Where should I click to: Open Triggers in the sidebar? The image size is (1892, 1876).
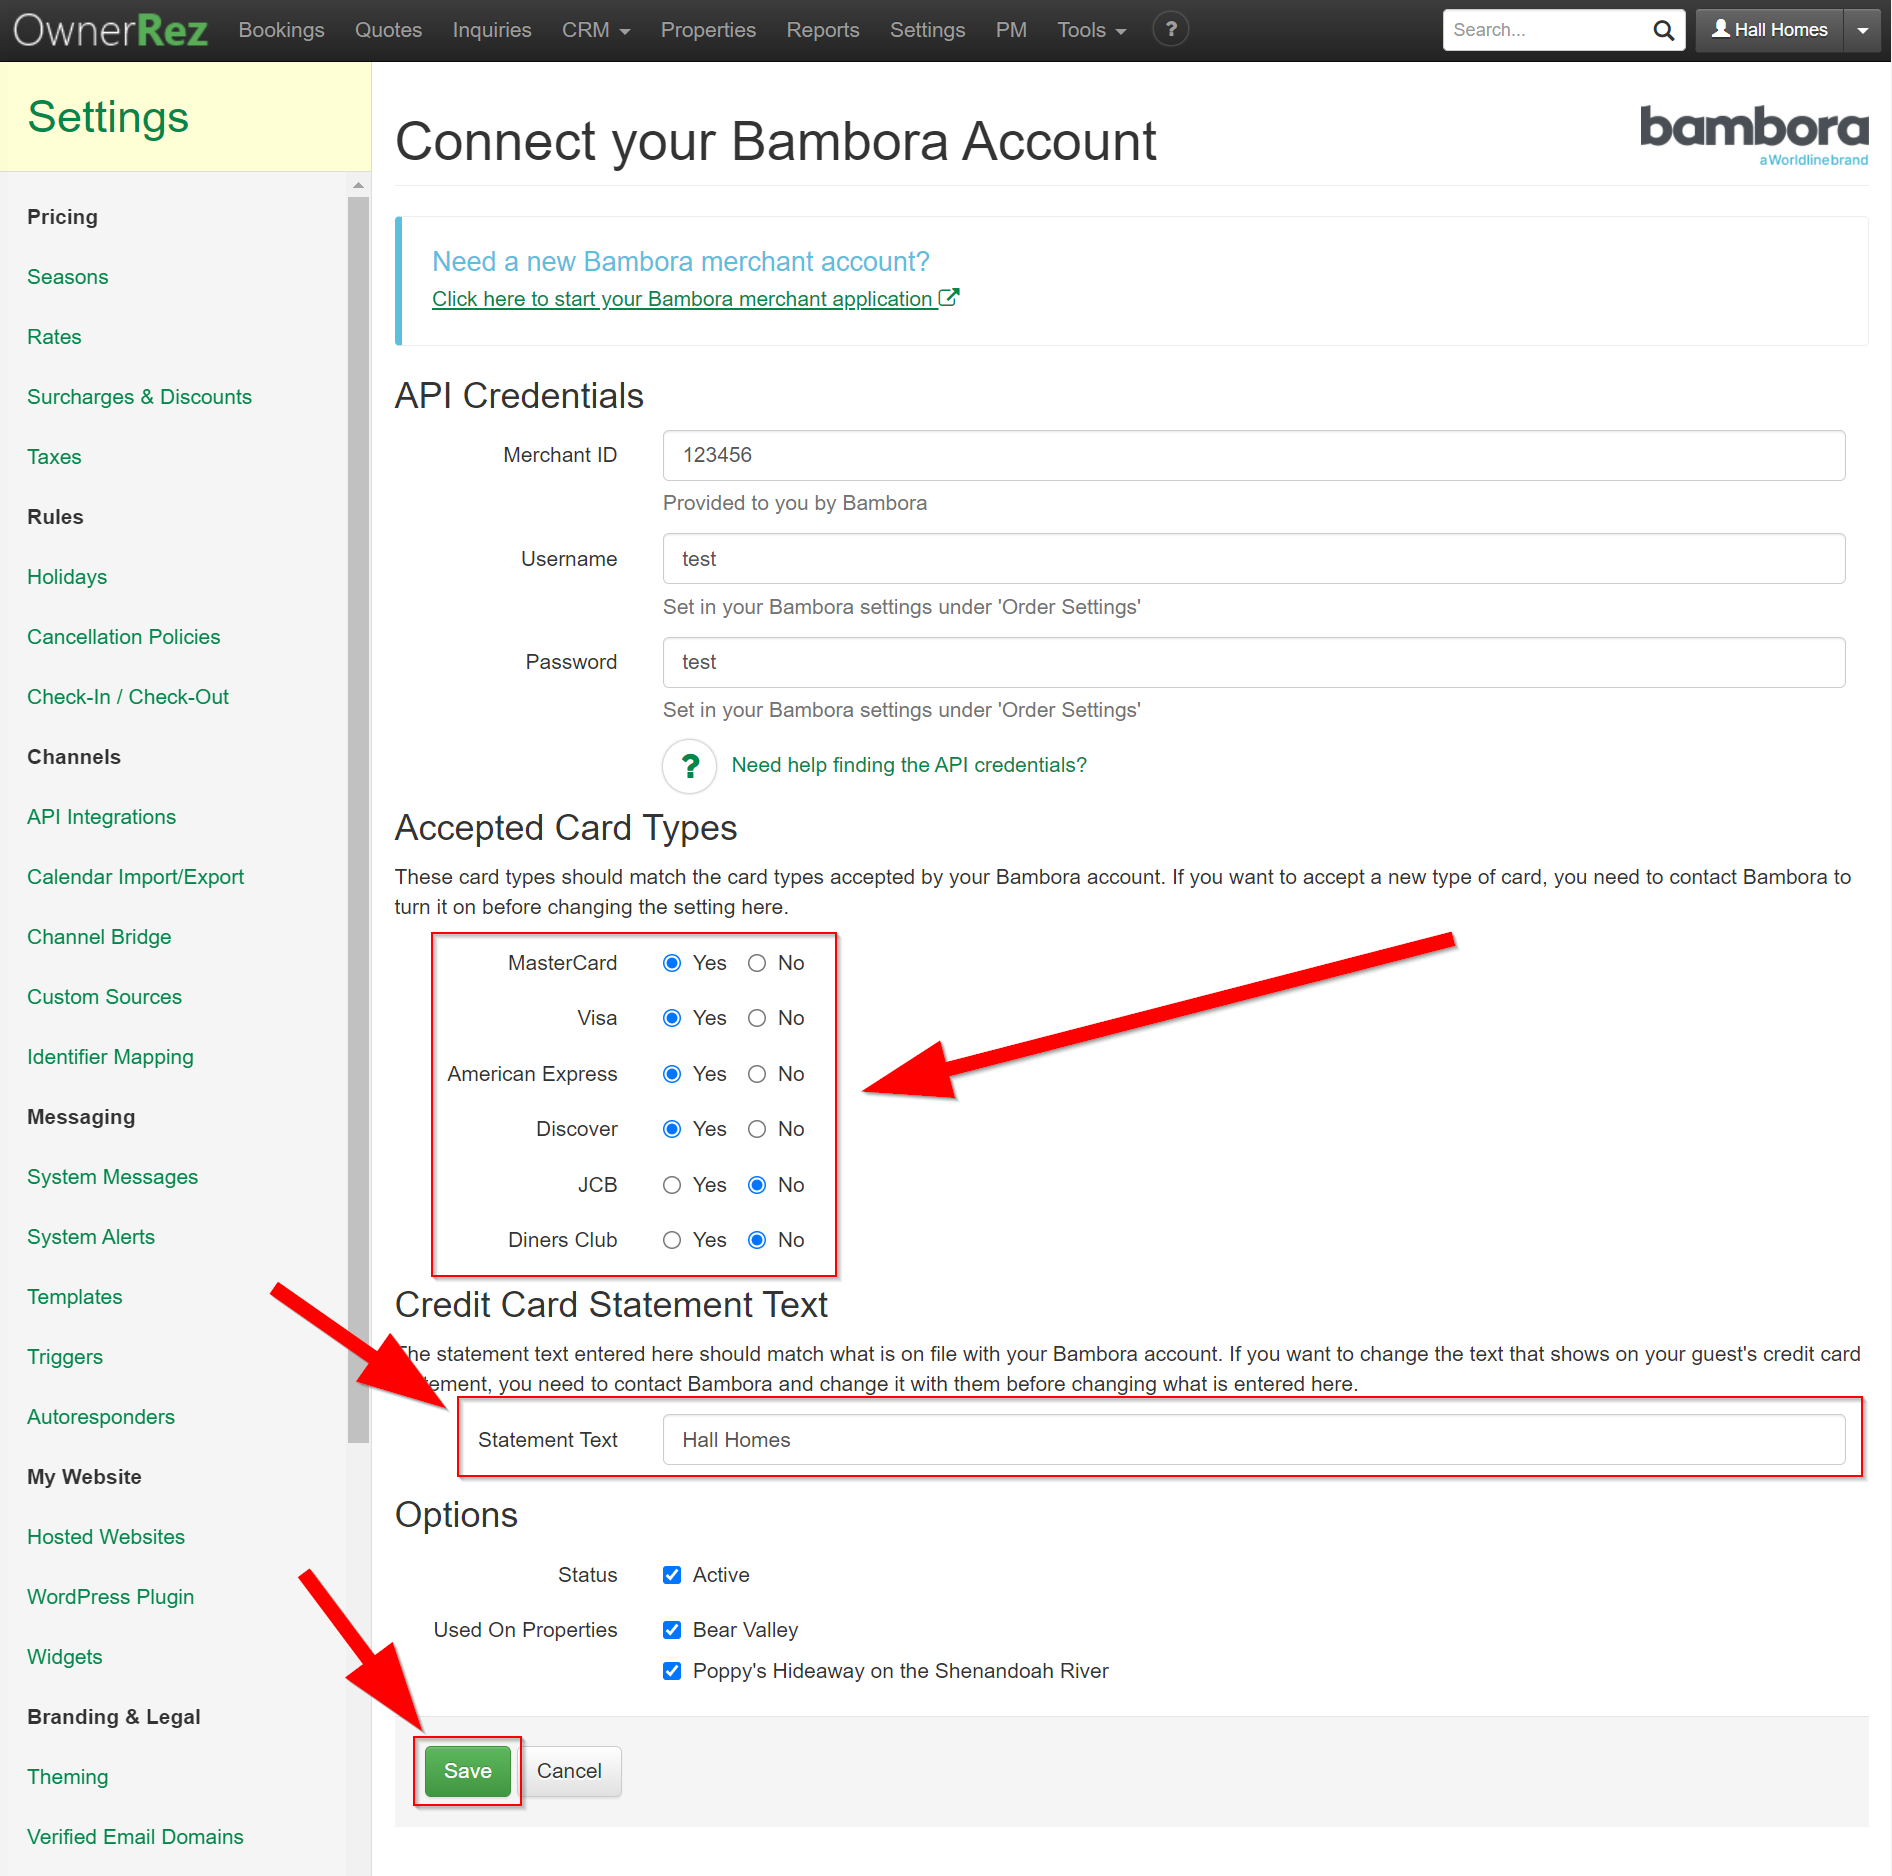click(x=65, y=1357)
